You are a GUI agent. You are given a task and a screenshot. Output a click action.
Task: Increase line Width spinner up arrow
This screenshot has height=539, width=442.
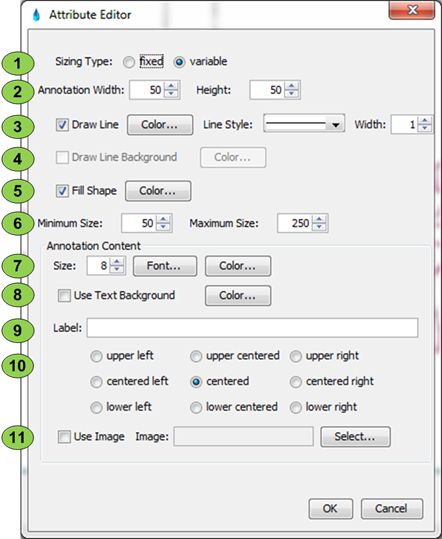pyautogui.click(x=425, y=121)
